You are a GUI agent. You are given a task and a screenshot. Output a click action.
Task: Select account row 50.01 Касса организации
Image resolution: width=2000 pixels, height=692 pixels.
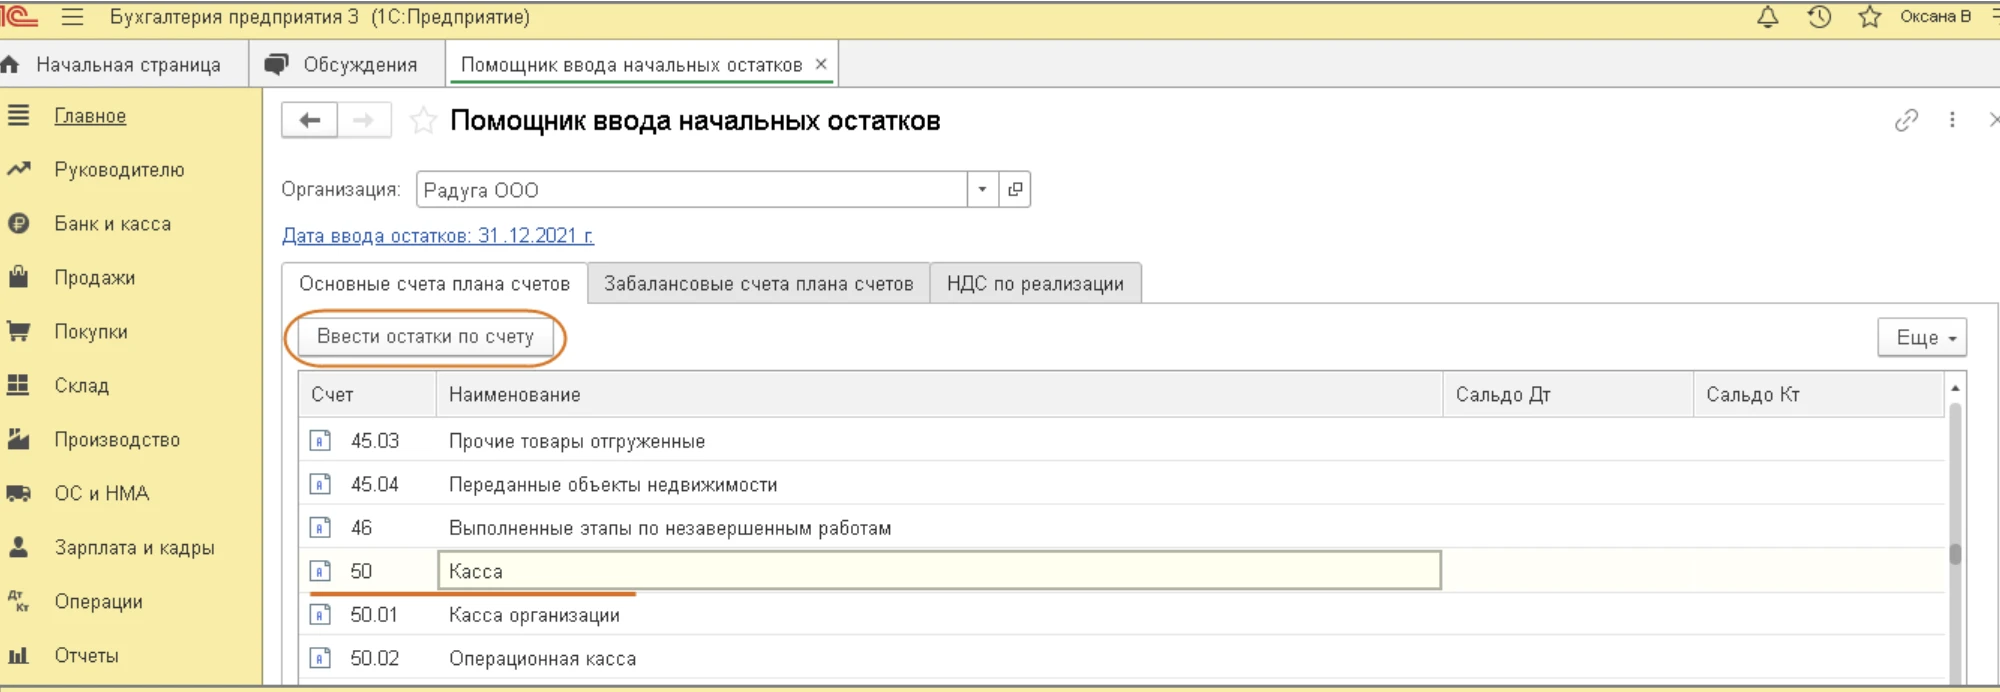(x=534, y=615)
